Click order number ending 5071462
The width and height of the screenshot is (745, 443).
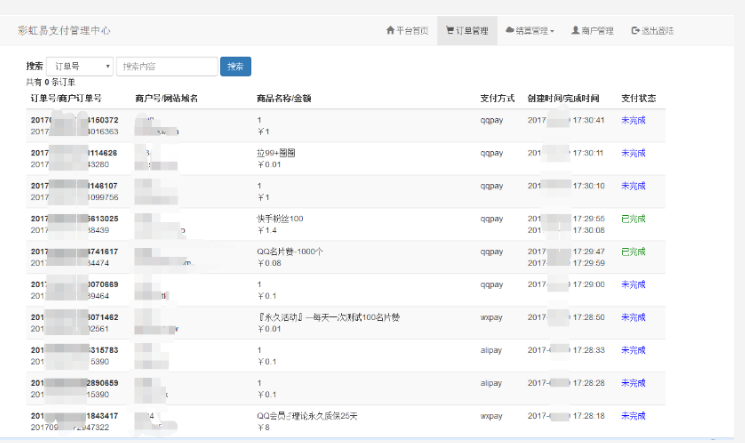click(75, 317)
